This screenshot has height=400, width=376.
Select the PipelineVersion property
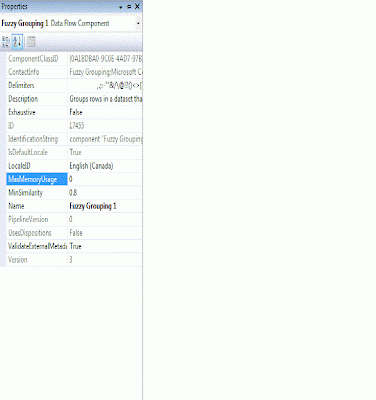pos(28,219)
